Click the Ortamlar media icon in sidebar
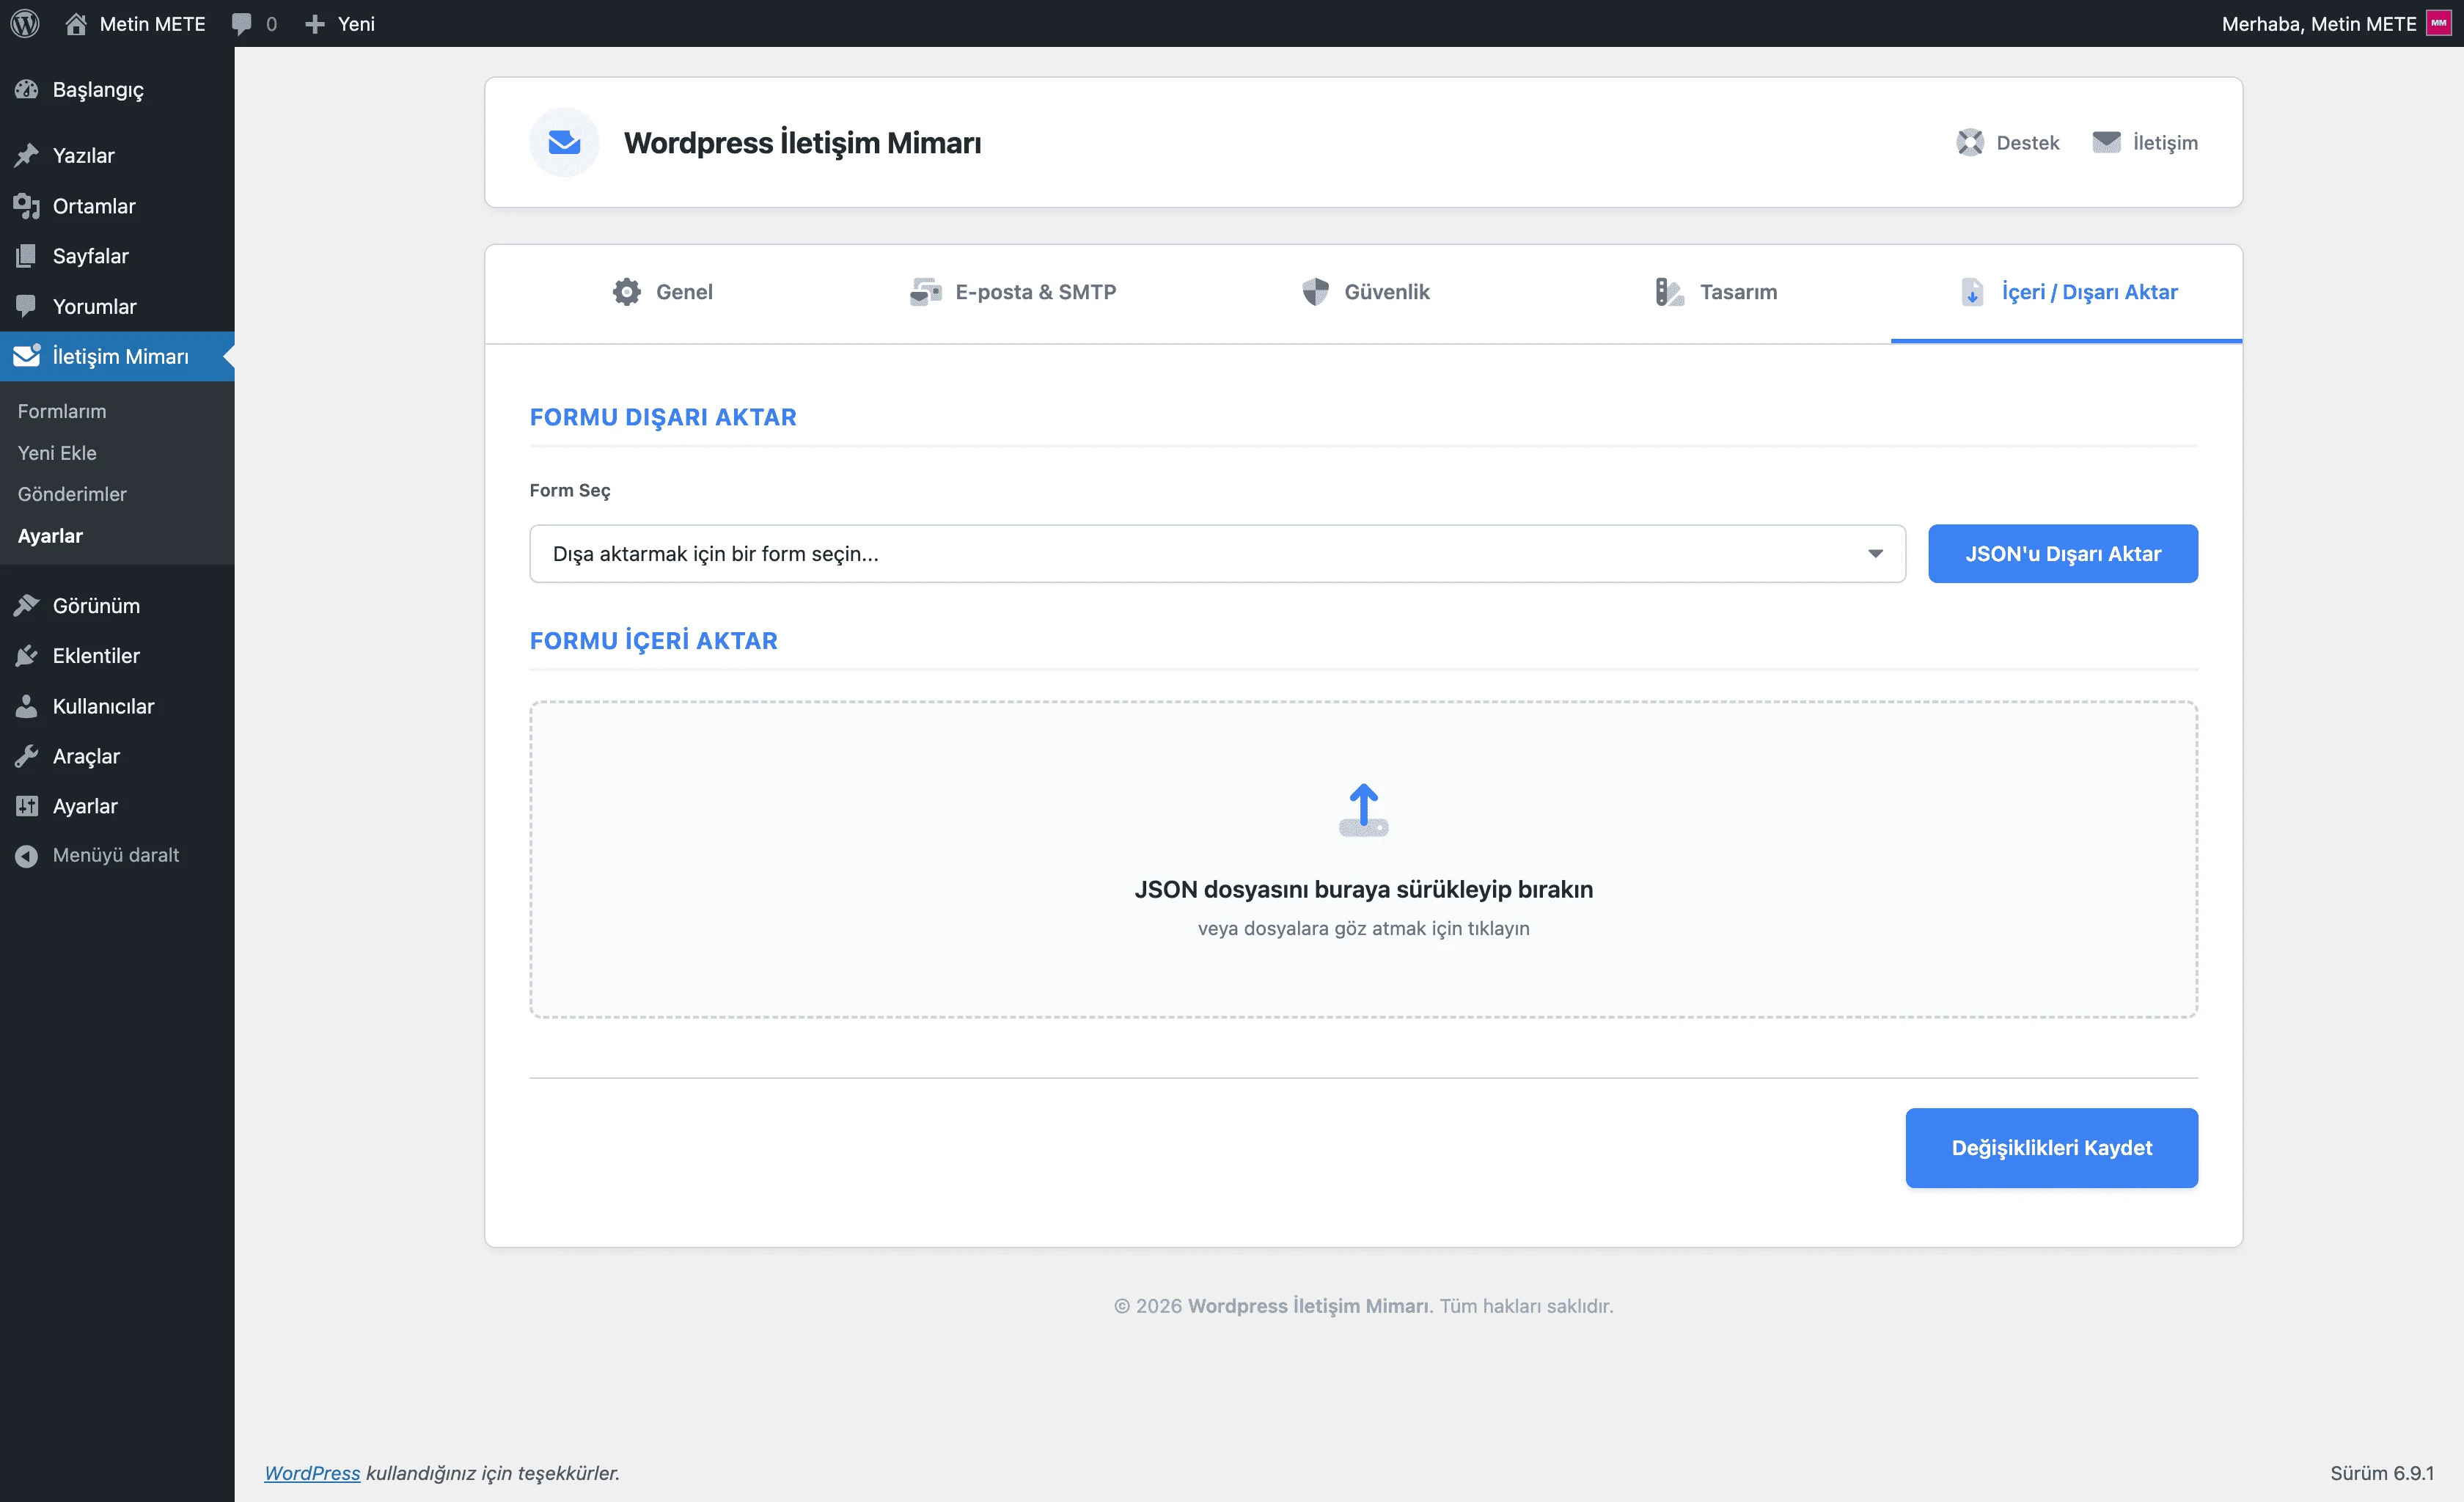The image size is (2464, 1502). 27,206
